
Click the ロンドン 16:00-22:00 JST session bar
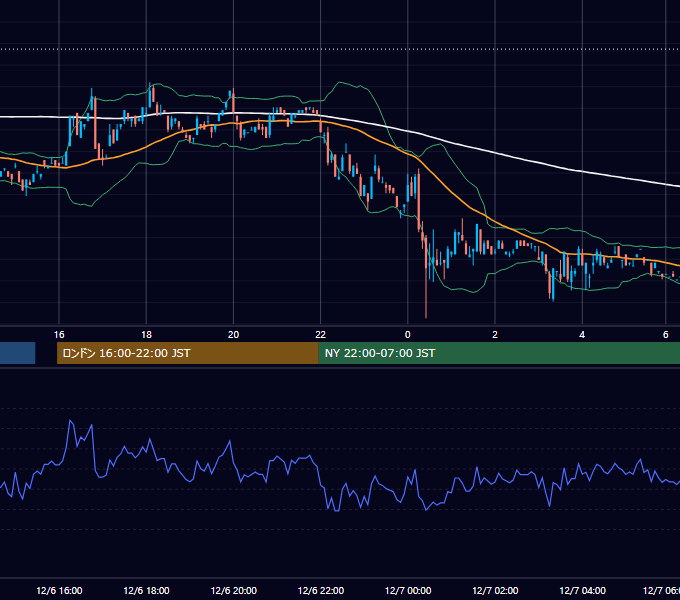[187, 353]
